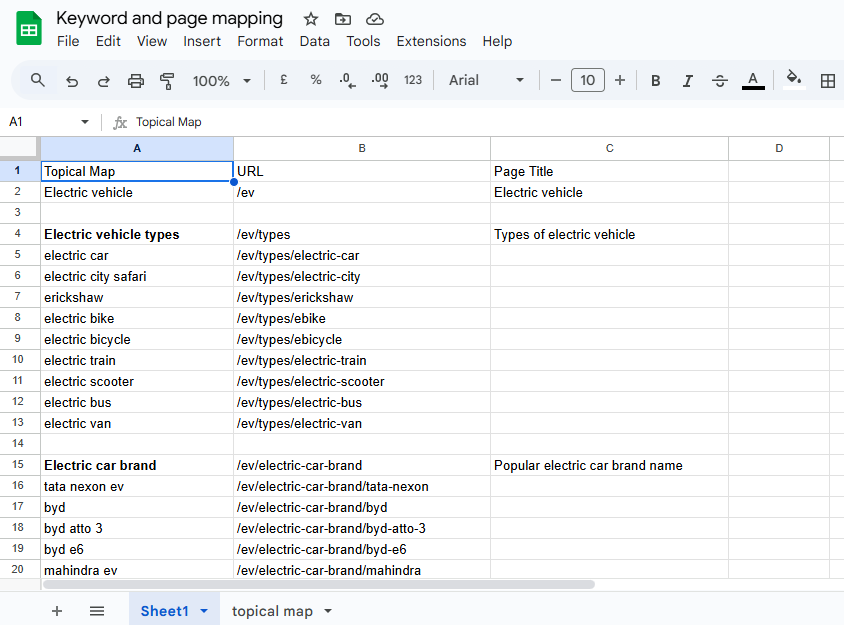Image resolution: width=844 pixels, height=625 pixels.
Task: Select the paint format roller tool
Action: 168,80
